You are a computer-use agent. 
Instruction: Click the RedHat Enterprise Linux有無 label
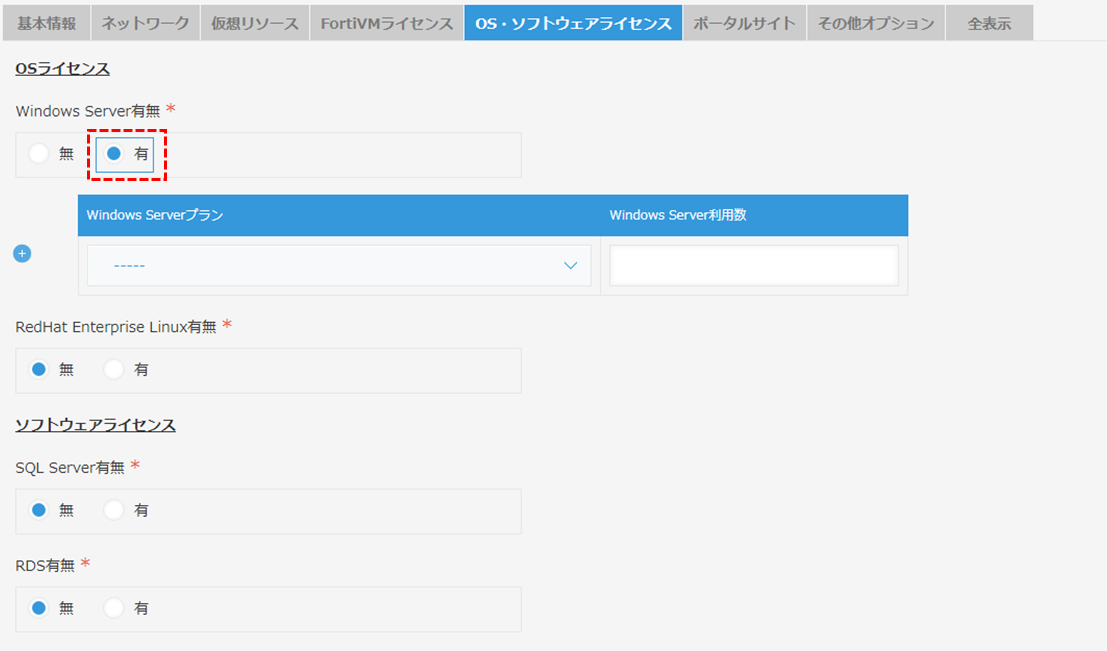click(x=116, y=327)
